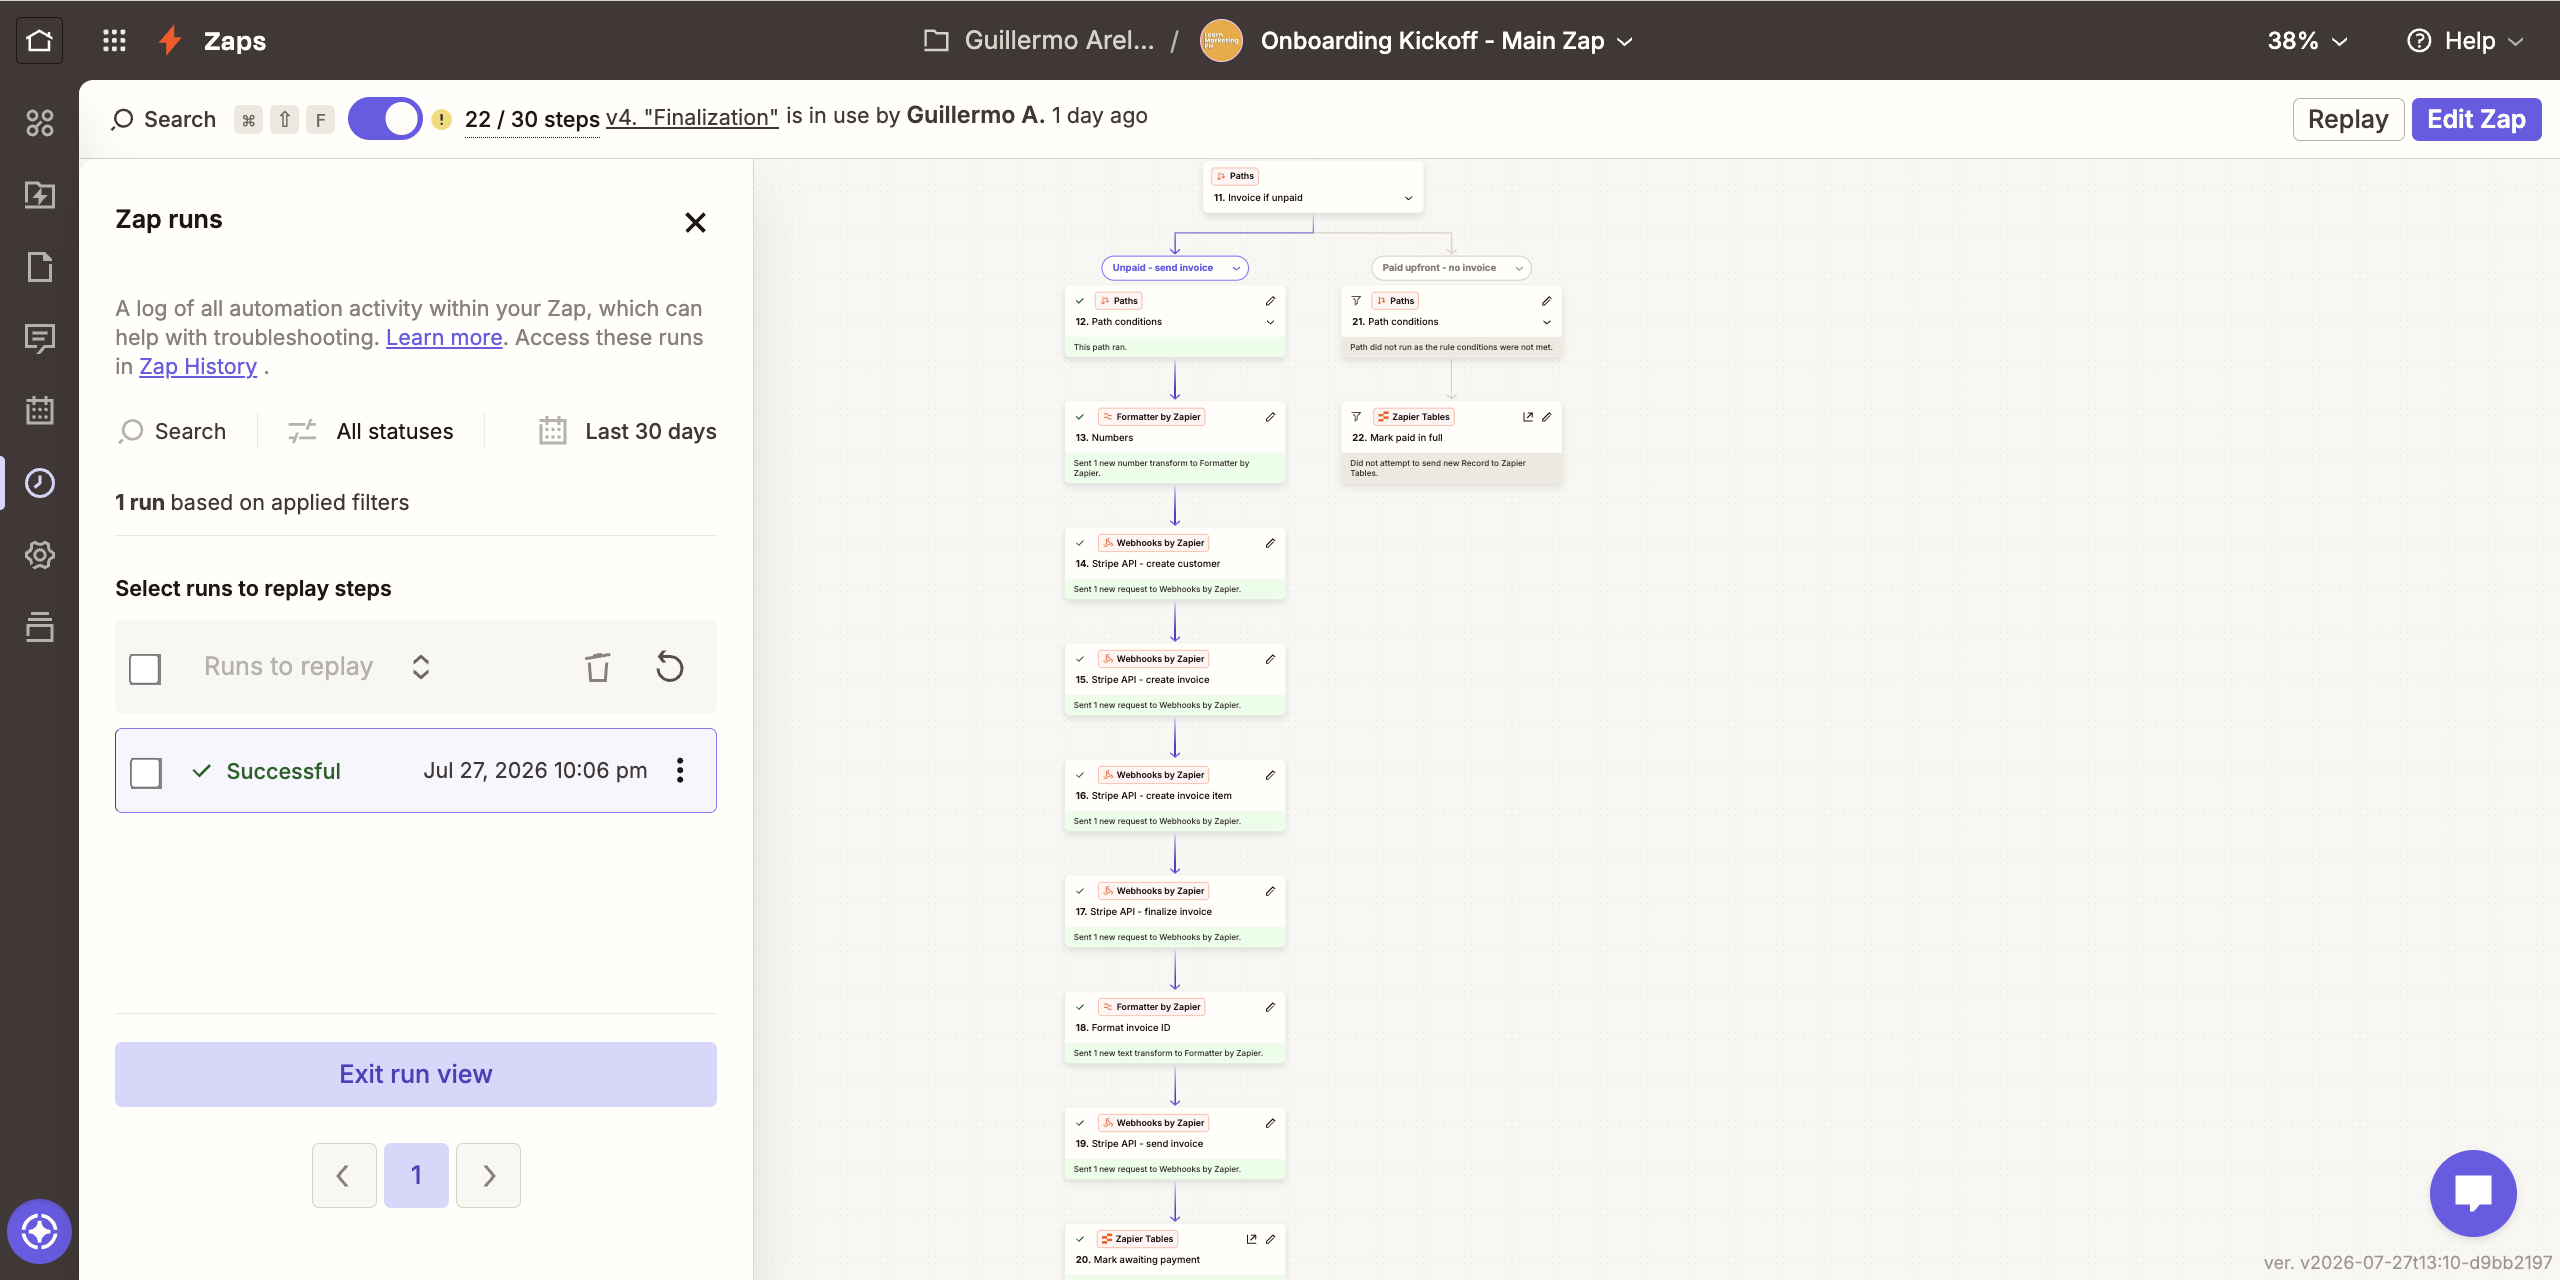The width and height of the screenshot is (2560, 1280).
Task: Open the v4. "Finalization" version link
Action: click(x=692, y=117)
